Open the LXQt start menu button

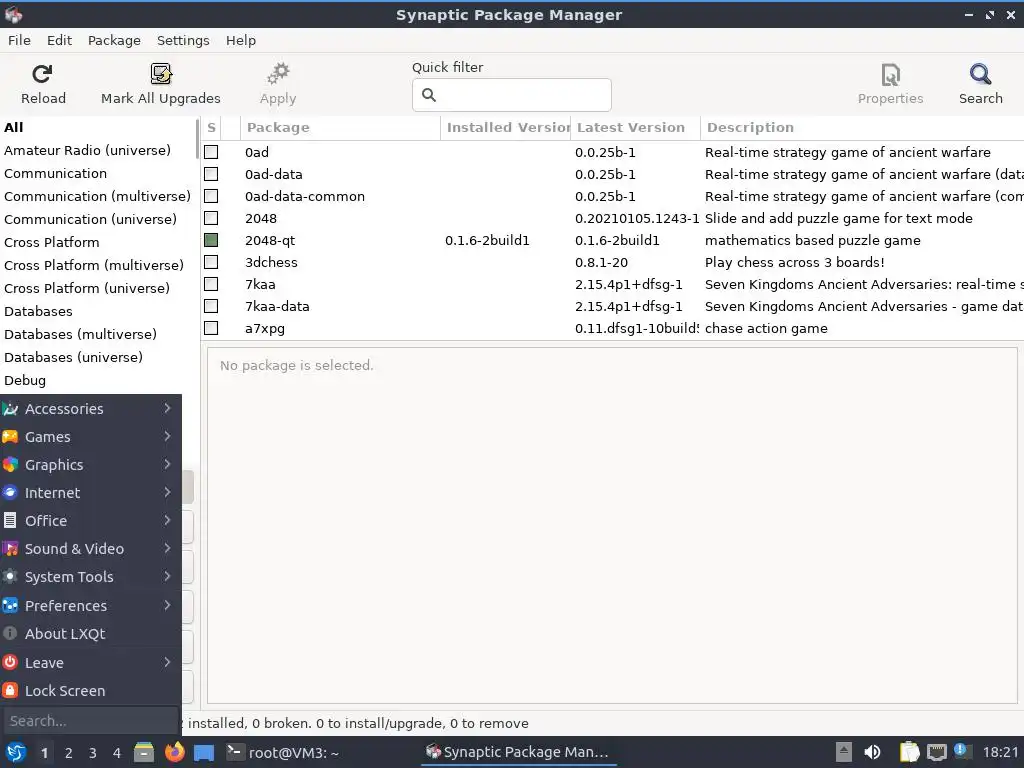pos(16,752)
